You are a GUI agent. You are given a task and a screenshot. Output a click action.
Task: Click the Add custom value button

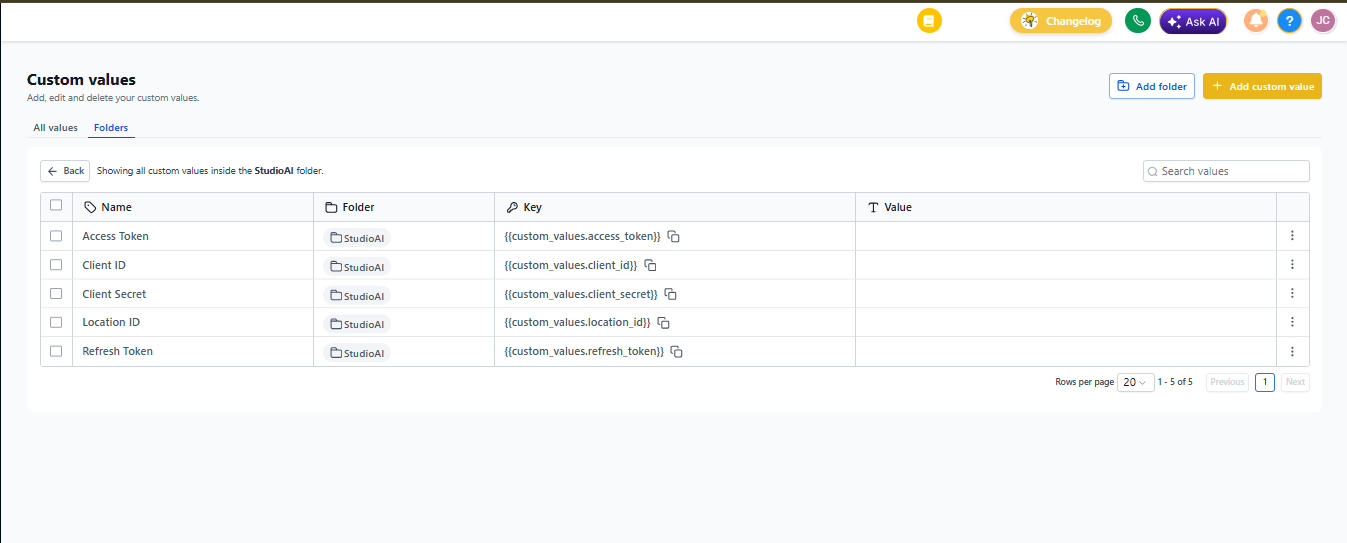point(1262,86)
